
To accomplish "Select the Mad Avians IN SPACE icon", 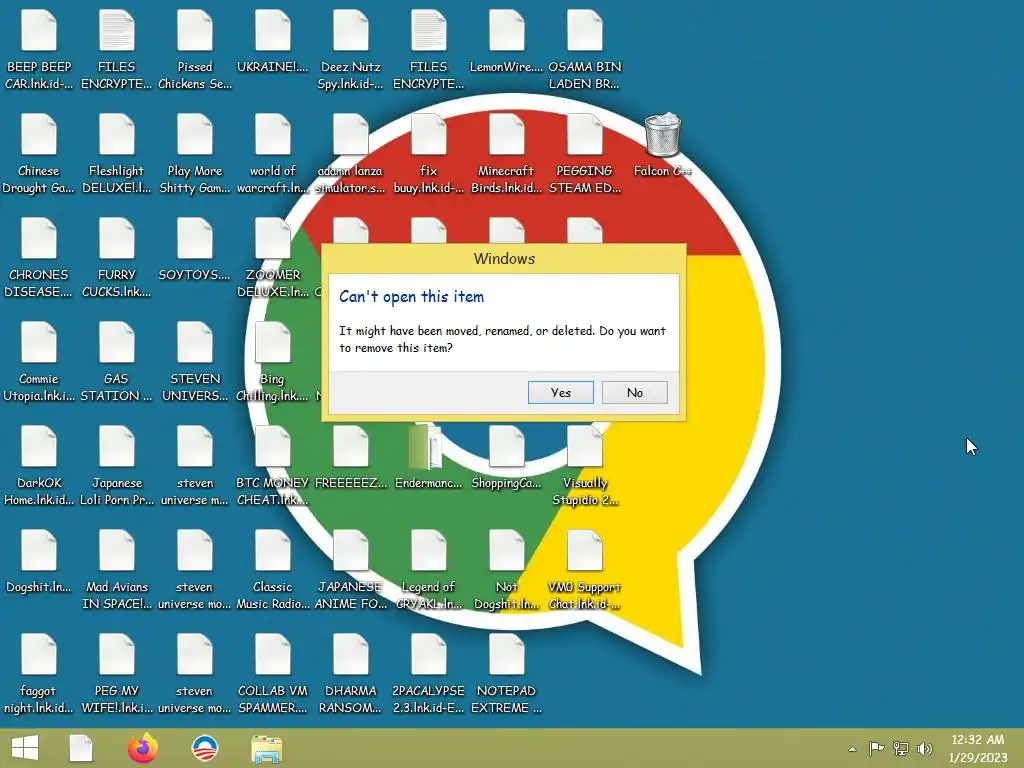I will coord(116,570).
